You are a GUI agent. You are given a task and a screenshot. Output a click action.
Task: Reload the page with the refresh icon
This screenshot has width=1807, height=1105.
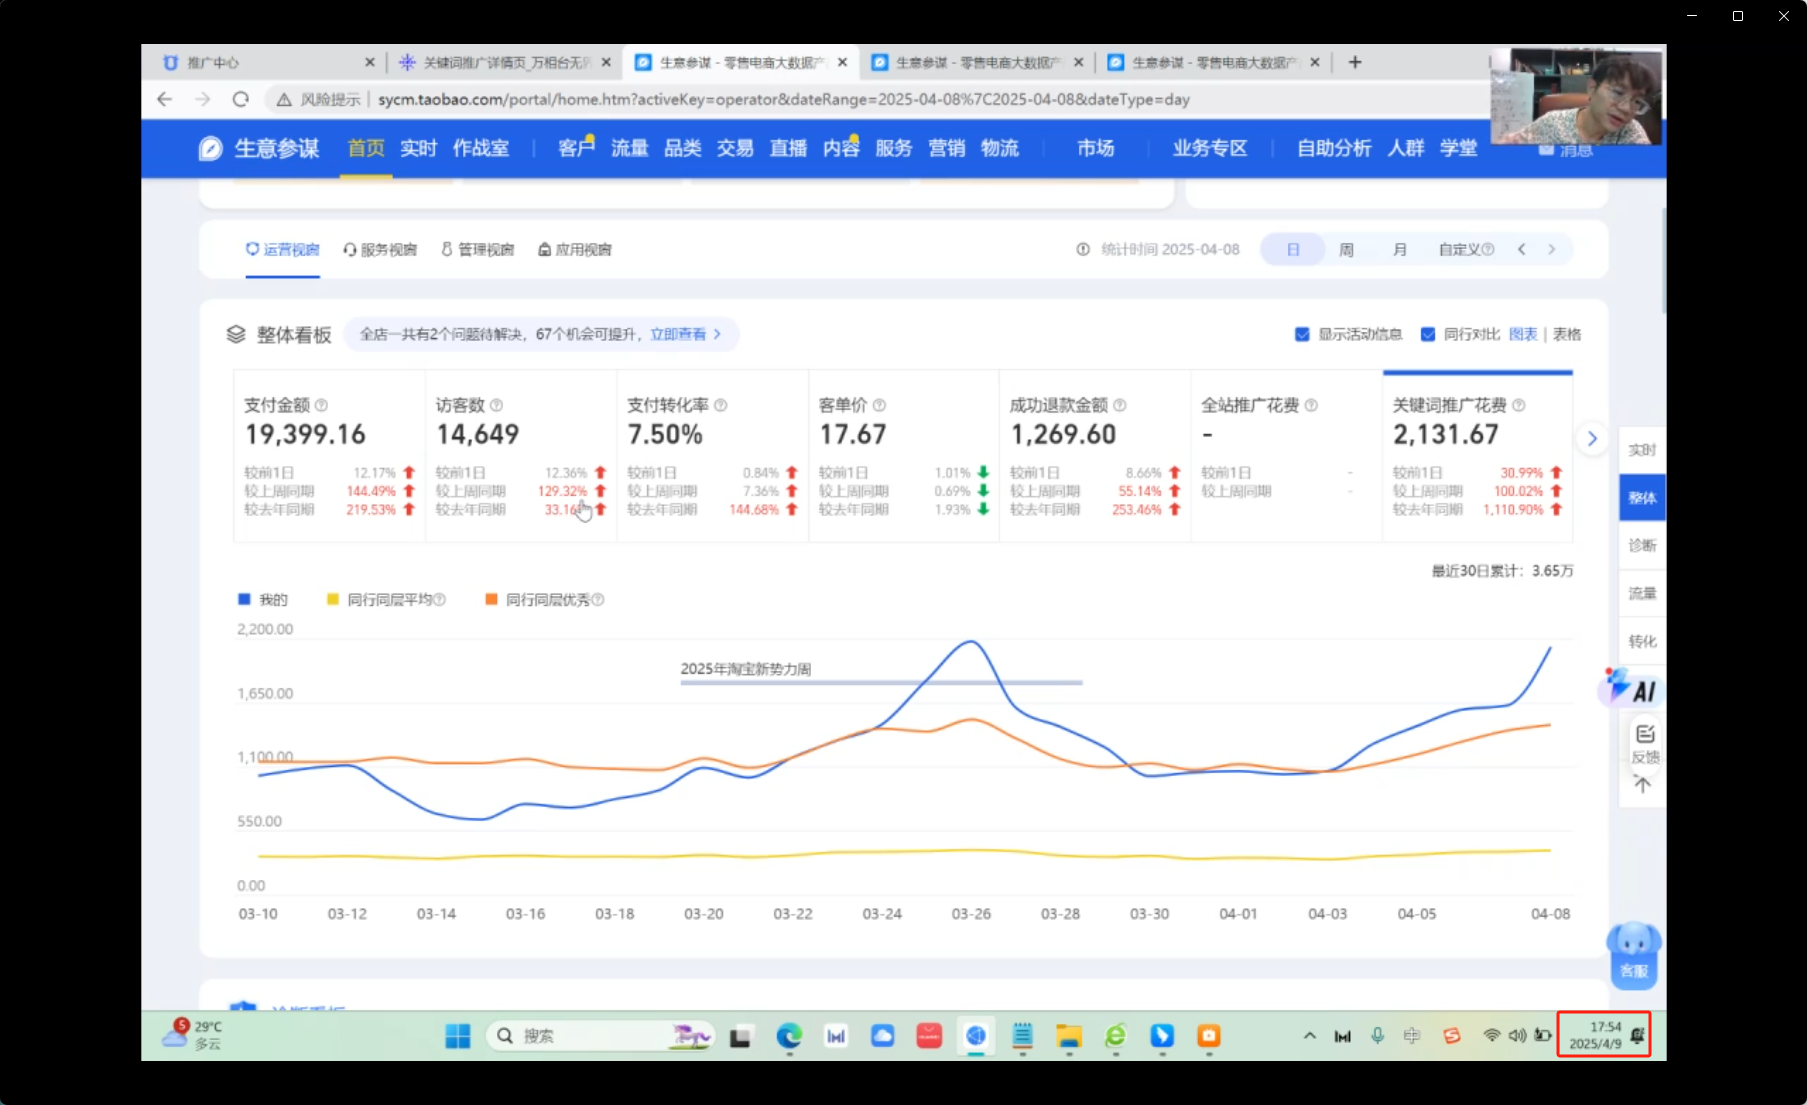pos(241,99)
